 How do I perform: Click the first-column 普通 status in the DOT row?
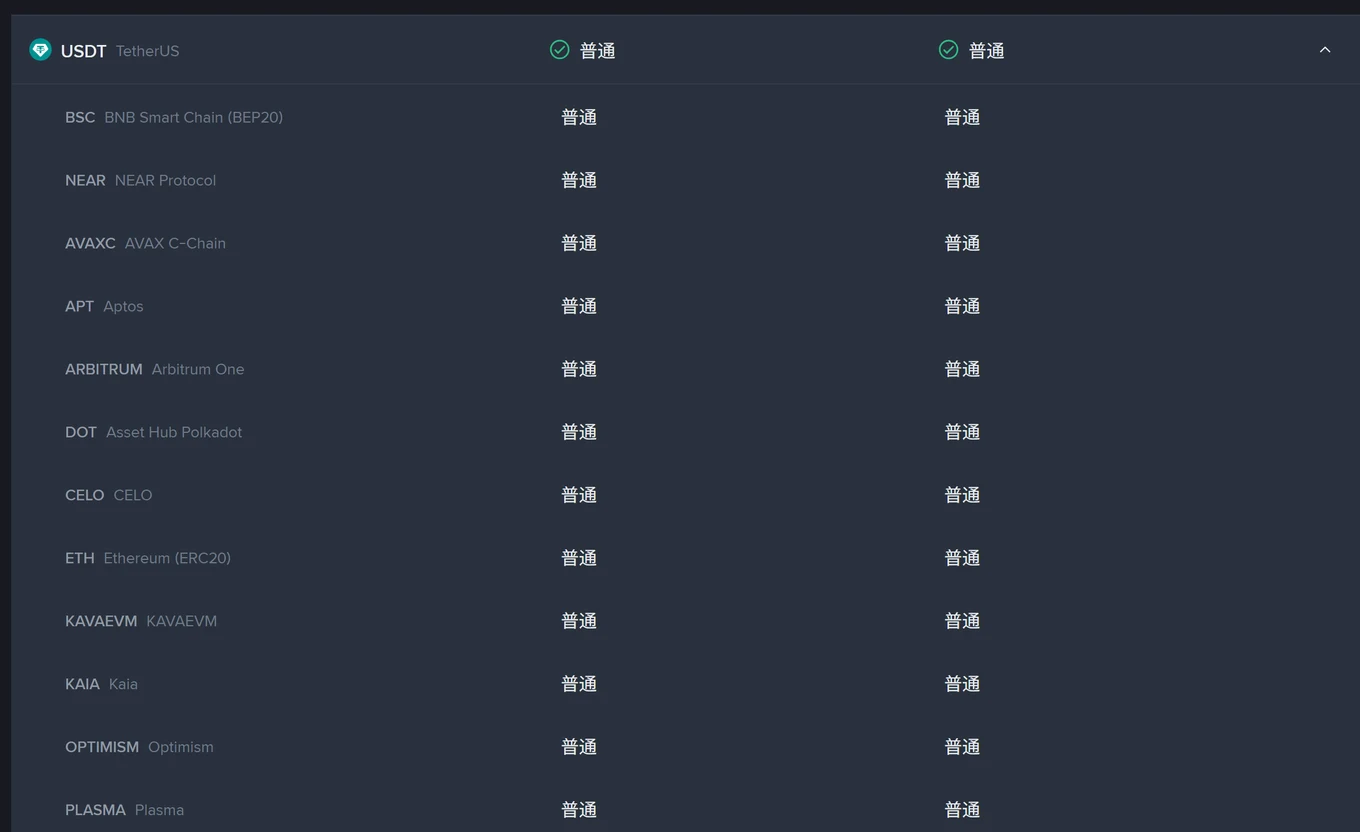click(579, 432)
